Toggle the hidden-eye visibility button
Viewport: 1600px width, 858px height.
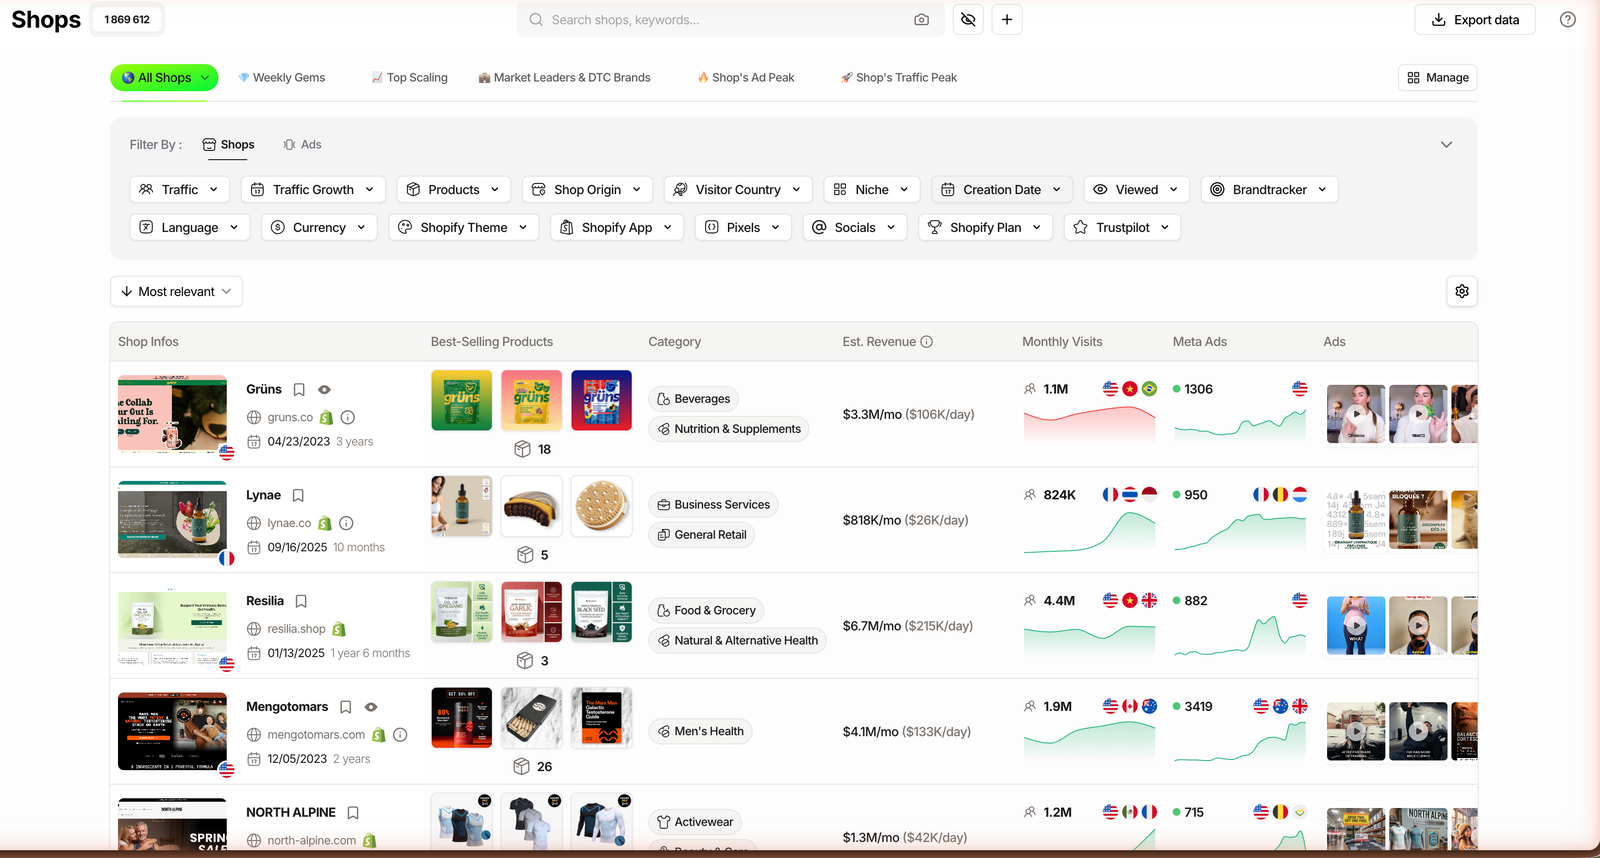[968, 20]
